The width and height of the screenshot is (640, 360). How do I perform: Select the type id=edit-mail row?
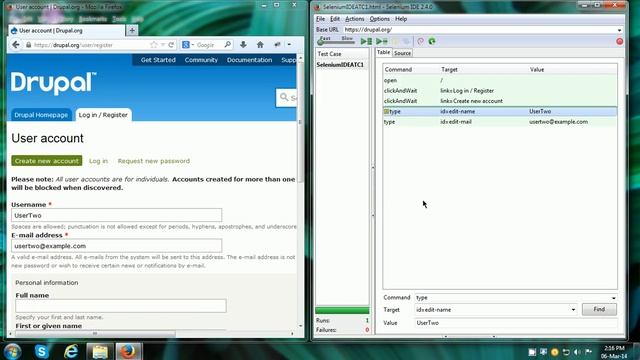[x=500, y=122]
